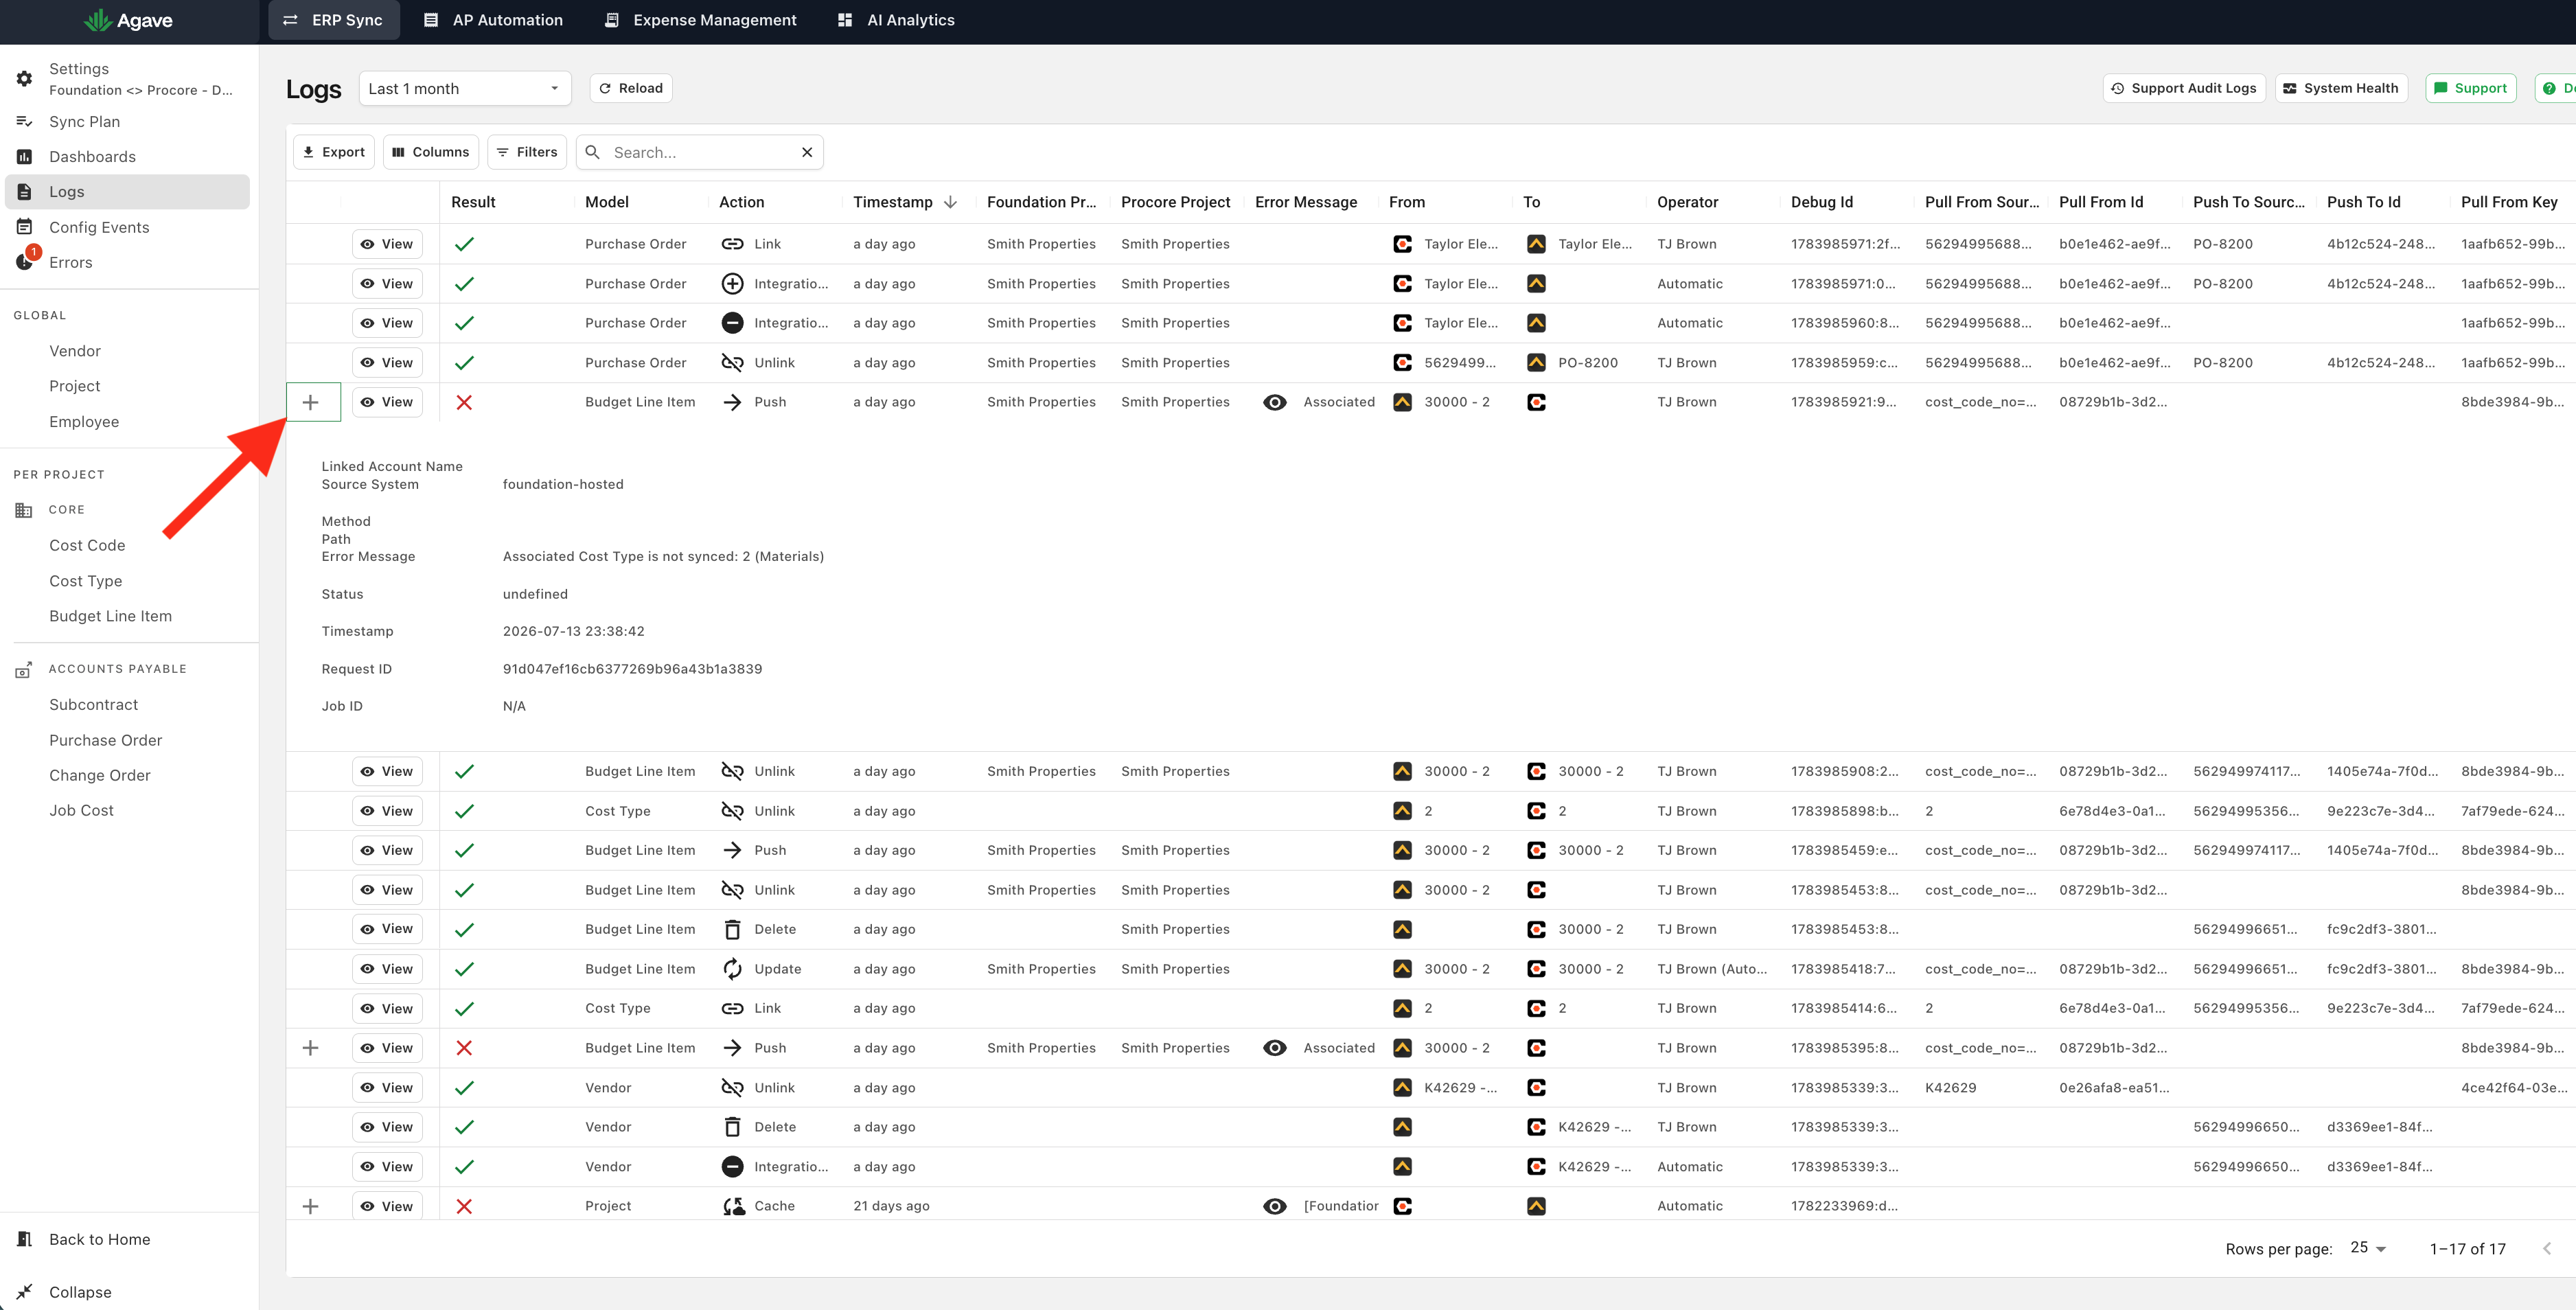Open Dashboards from the sidebar icon
Screen dimensions: 2576x1310
tap(24, 156)
